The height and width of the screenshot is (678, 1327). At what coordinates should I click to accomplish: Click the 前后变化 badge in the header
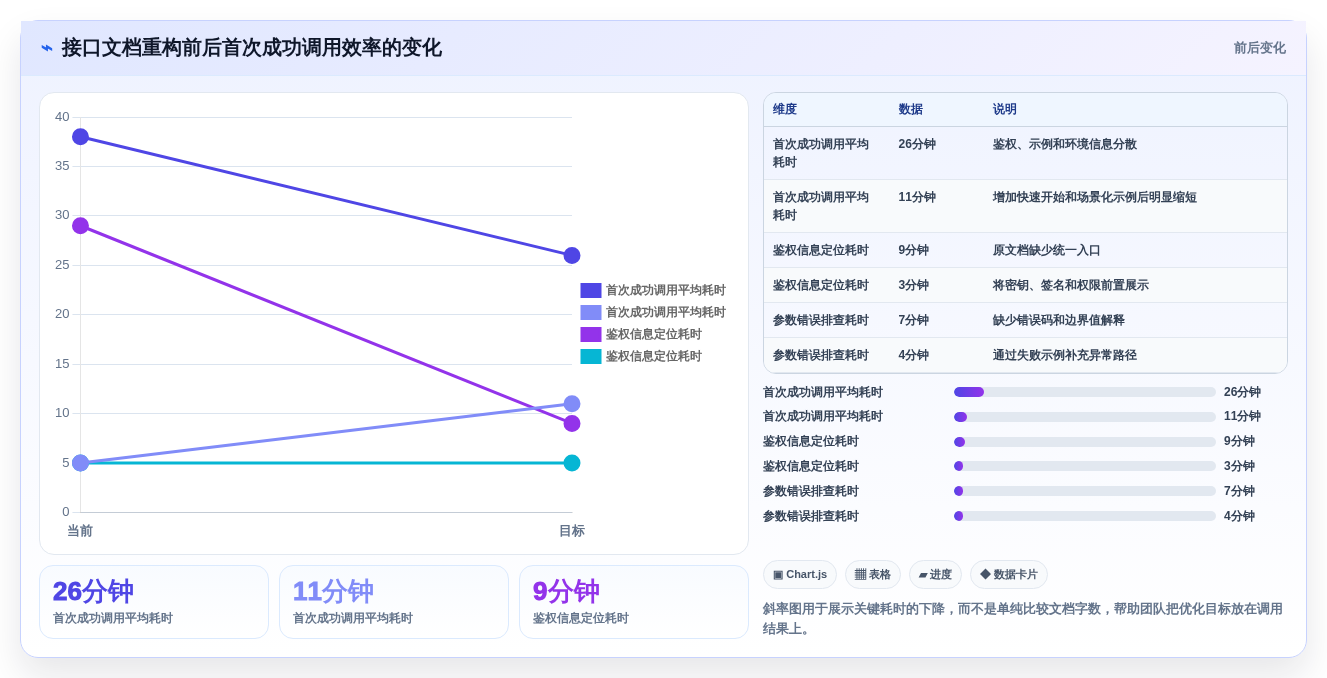pos(1259,48)
